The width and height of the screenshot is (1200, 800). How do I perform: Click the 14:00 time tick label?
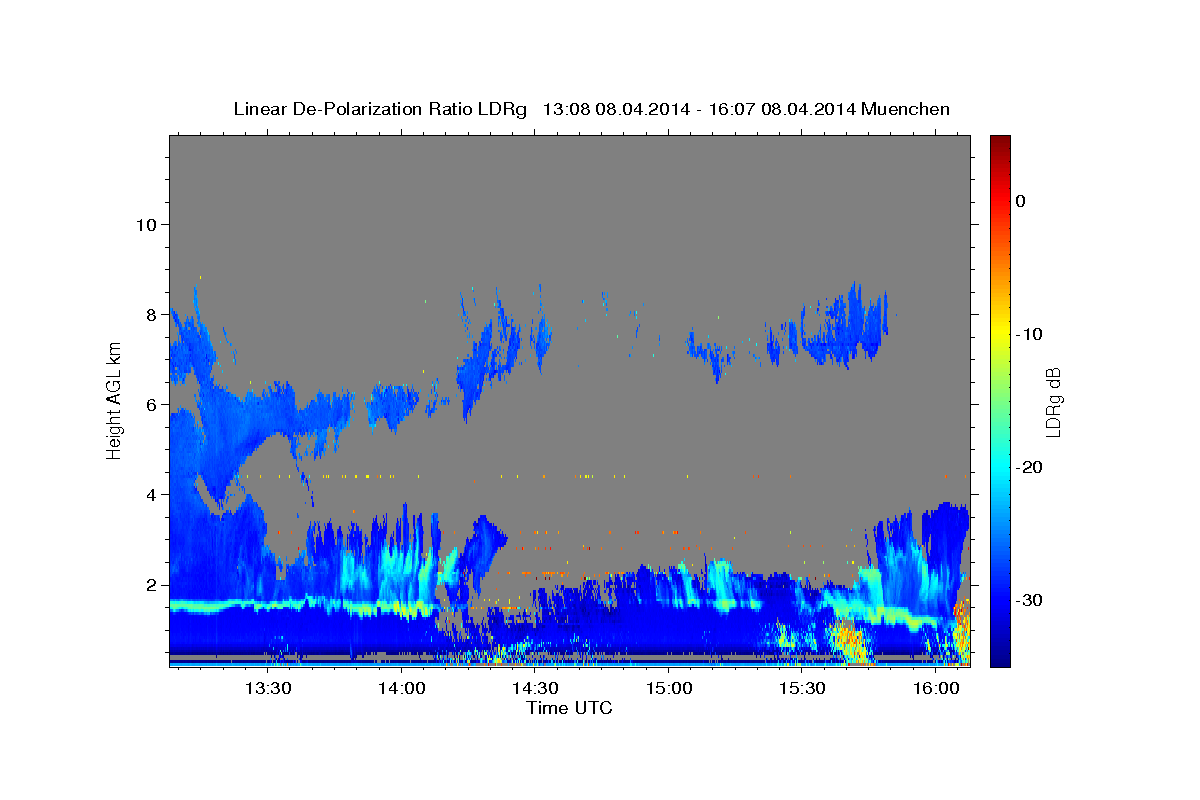[402, 688]
